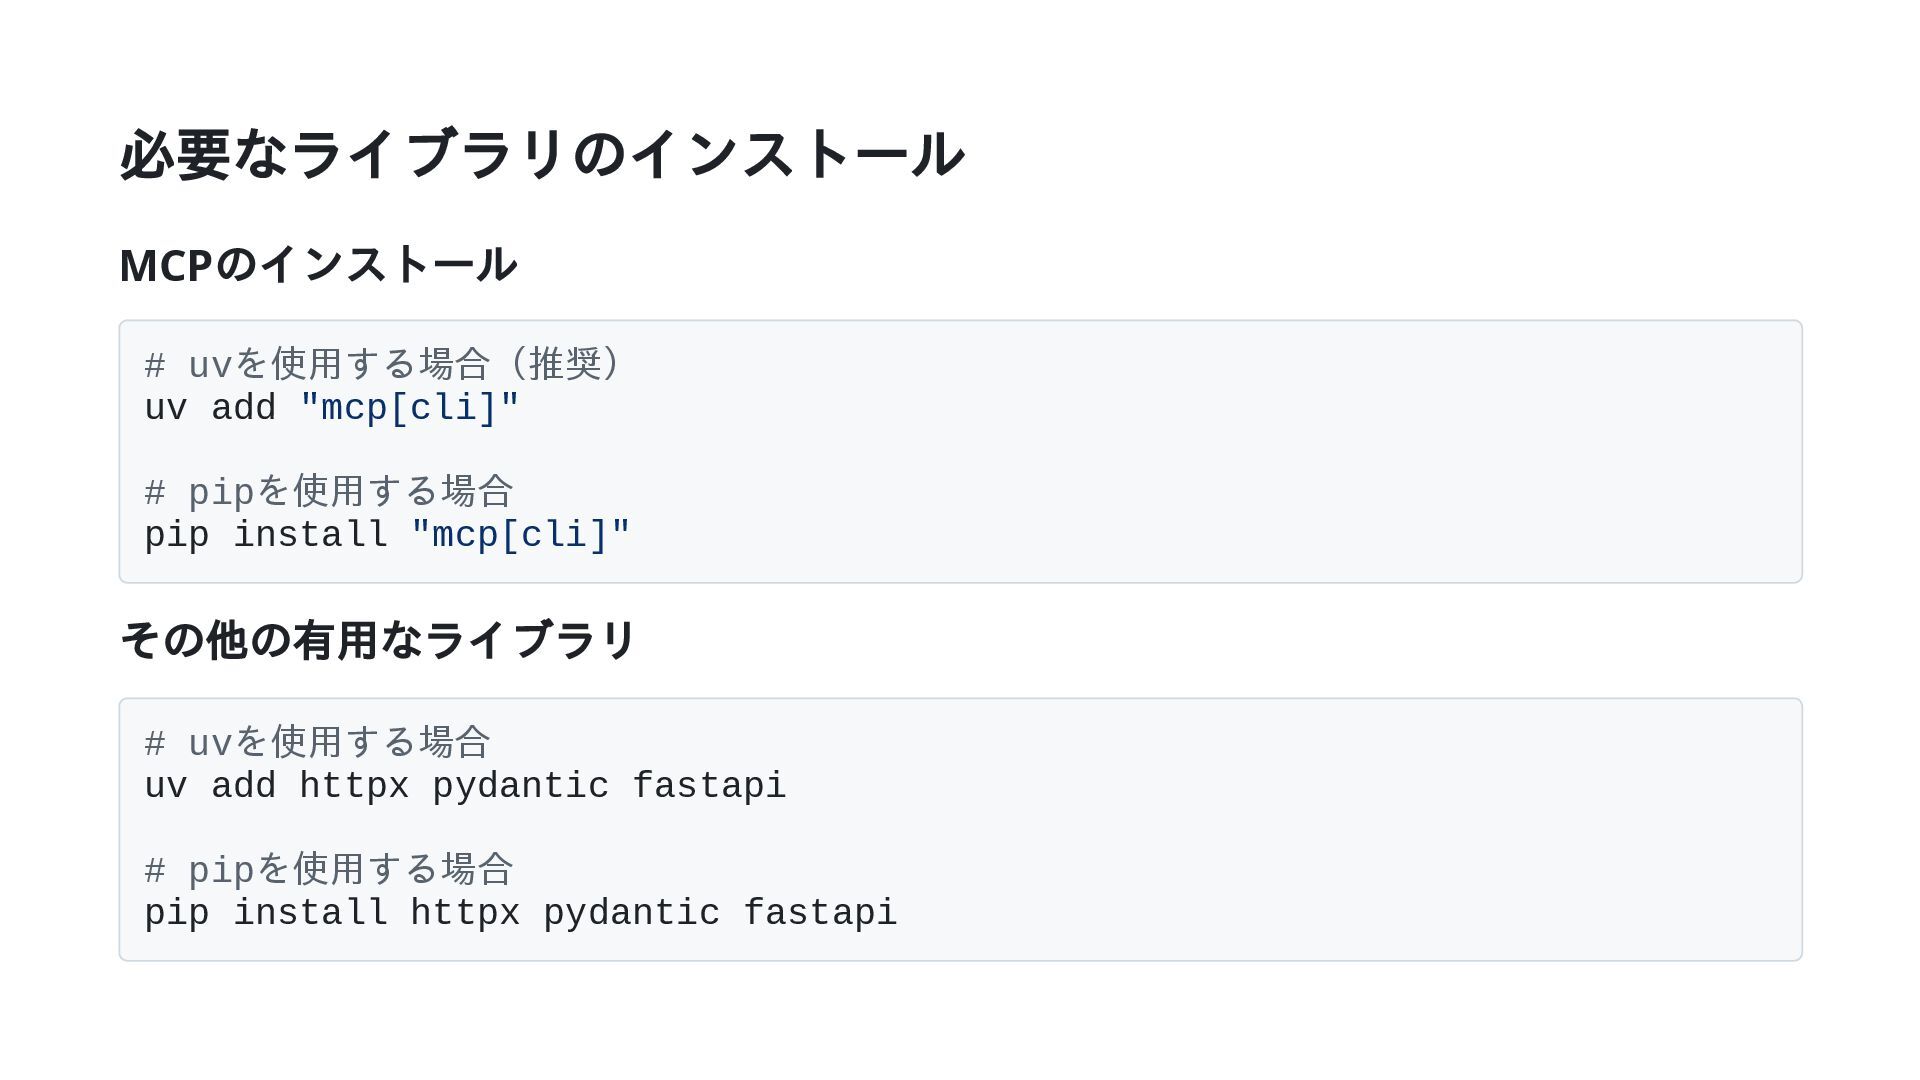This screenshot has height=1080, width=1920.
Task: Click "fastapi" in the uv add line
Action: point(709,786)
